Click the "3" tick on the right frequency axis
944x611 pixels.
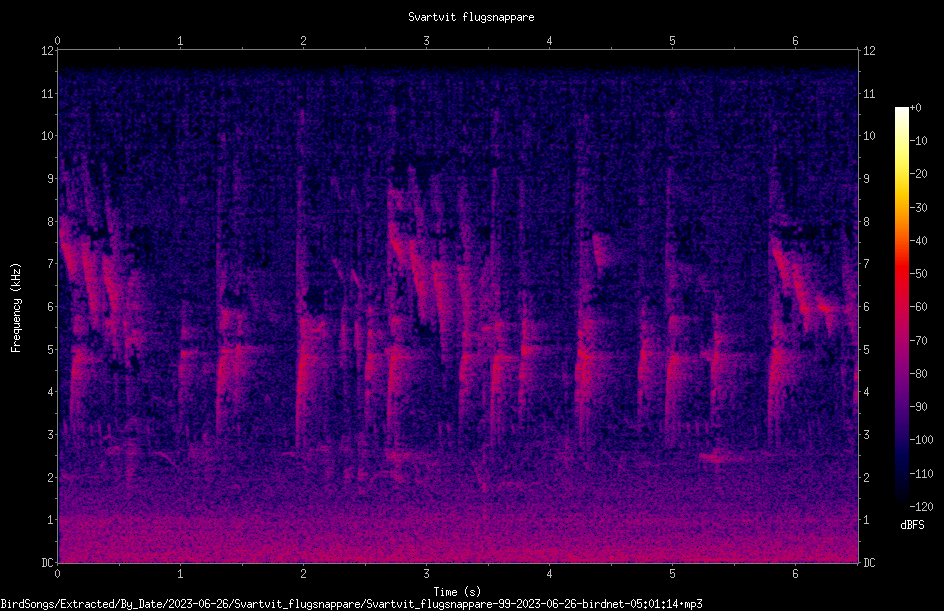tap(866, 435)
